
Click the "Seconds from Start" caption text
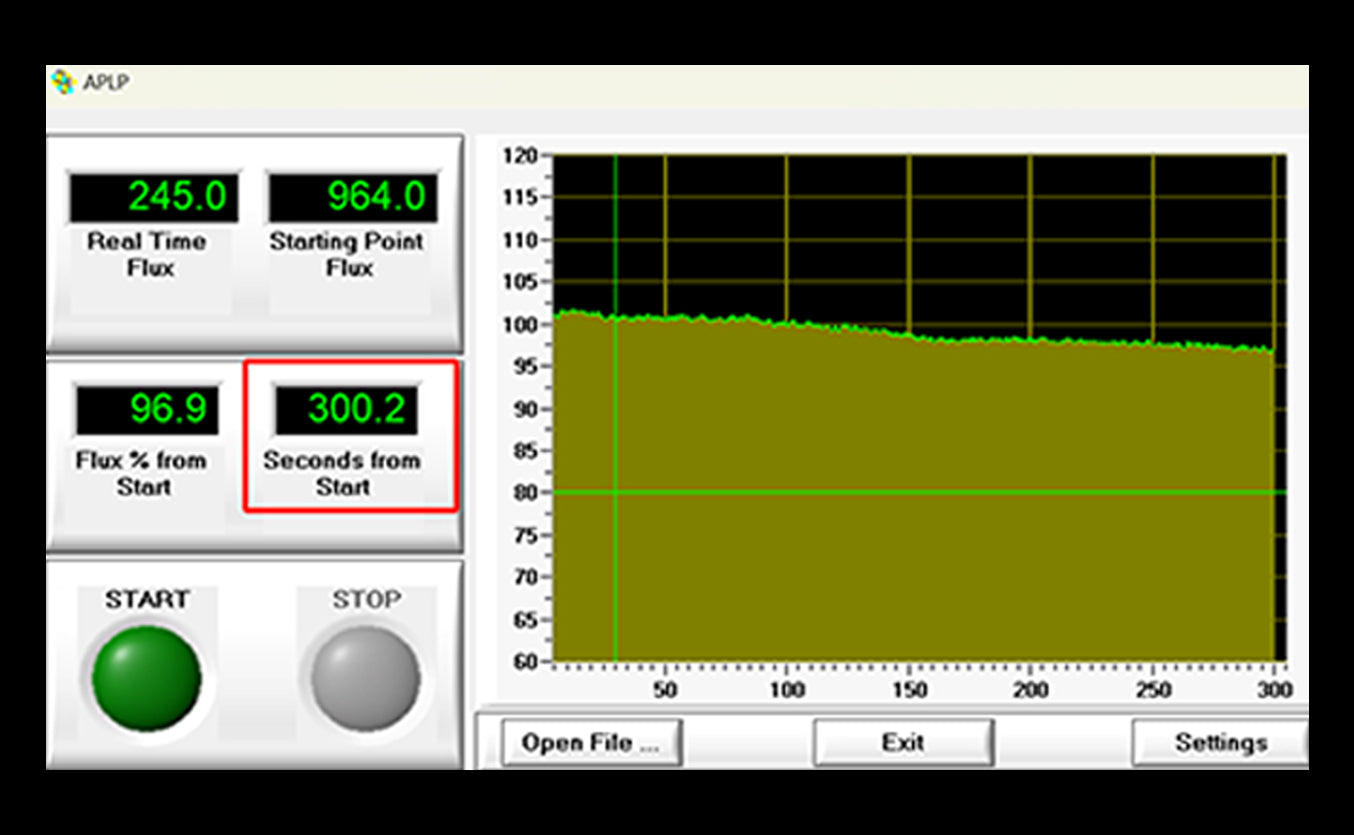(x=342, y=474)
